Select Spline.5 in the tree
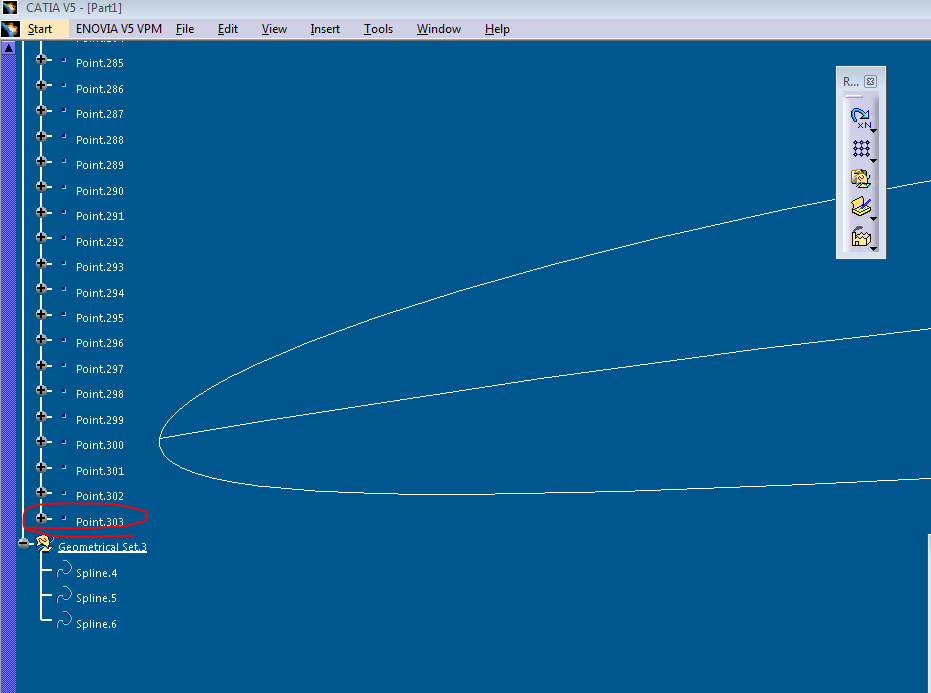The image size is (931, 693). (x=97, y=598)
